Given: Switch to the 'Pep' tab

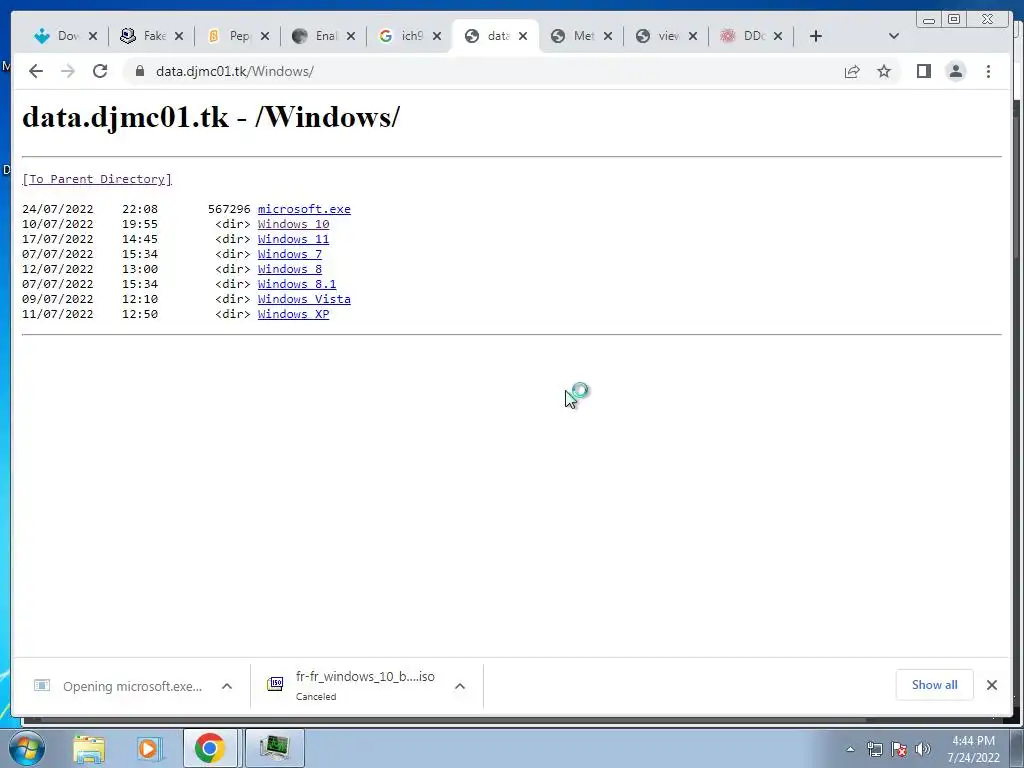Looking at the screenshot, I should 230,36.
